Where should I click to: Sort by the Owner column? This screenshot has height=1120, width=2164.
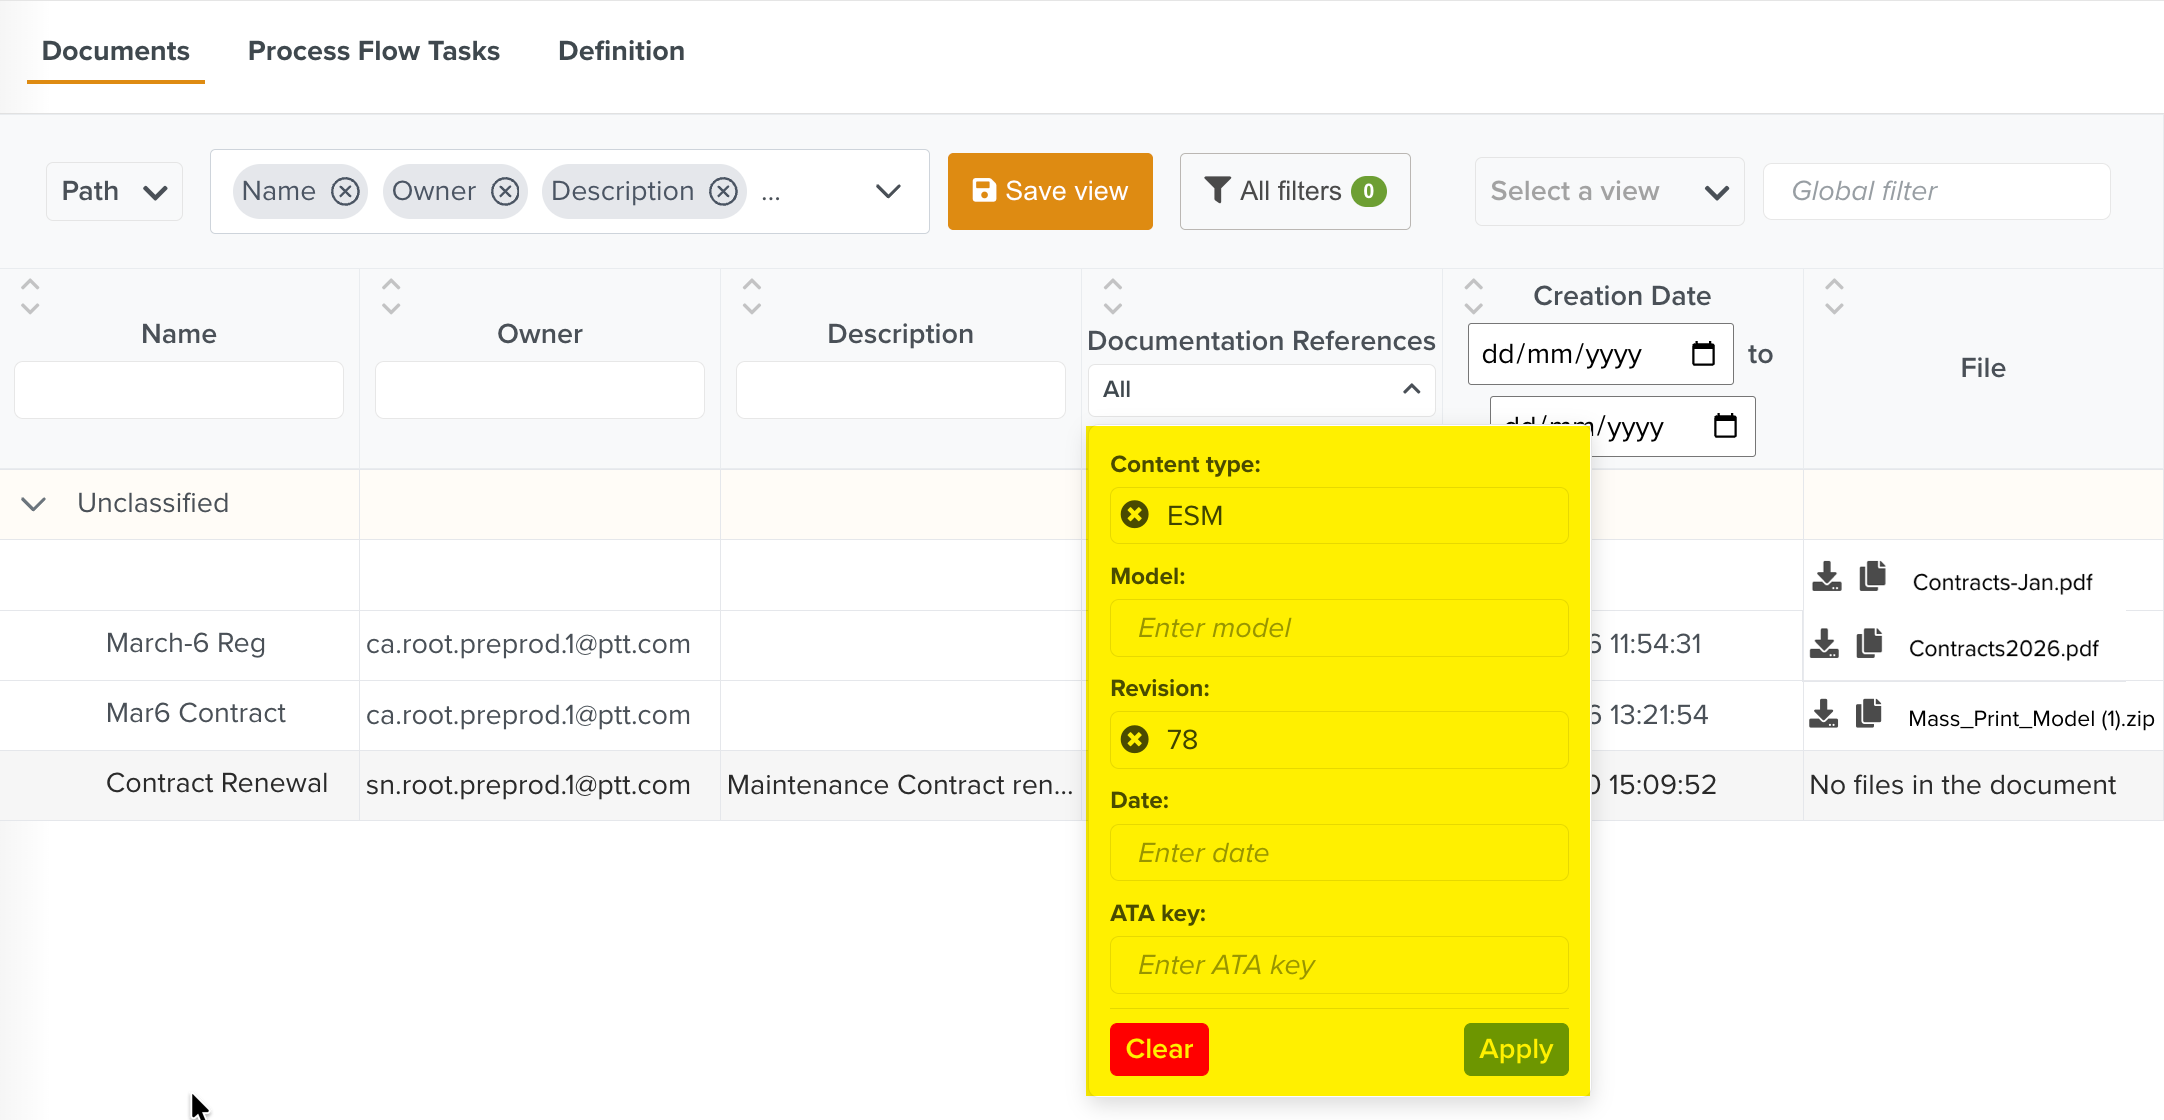pyautogui.click(x=391, y=296)
